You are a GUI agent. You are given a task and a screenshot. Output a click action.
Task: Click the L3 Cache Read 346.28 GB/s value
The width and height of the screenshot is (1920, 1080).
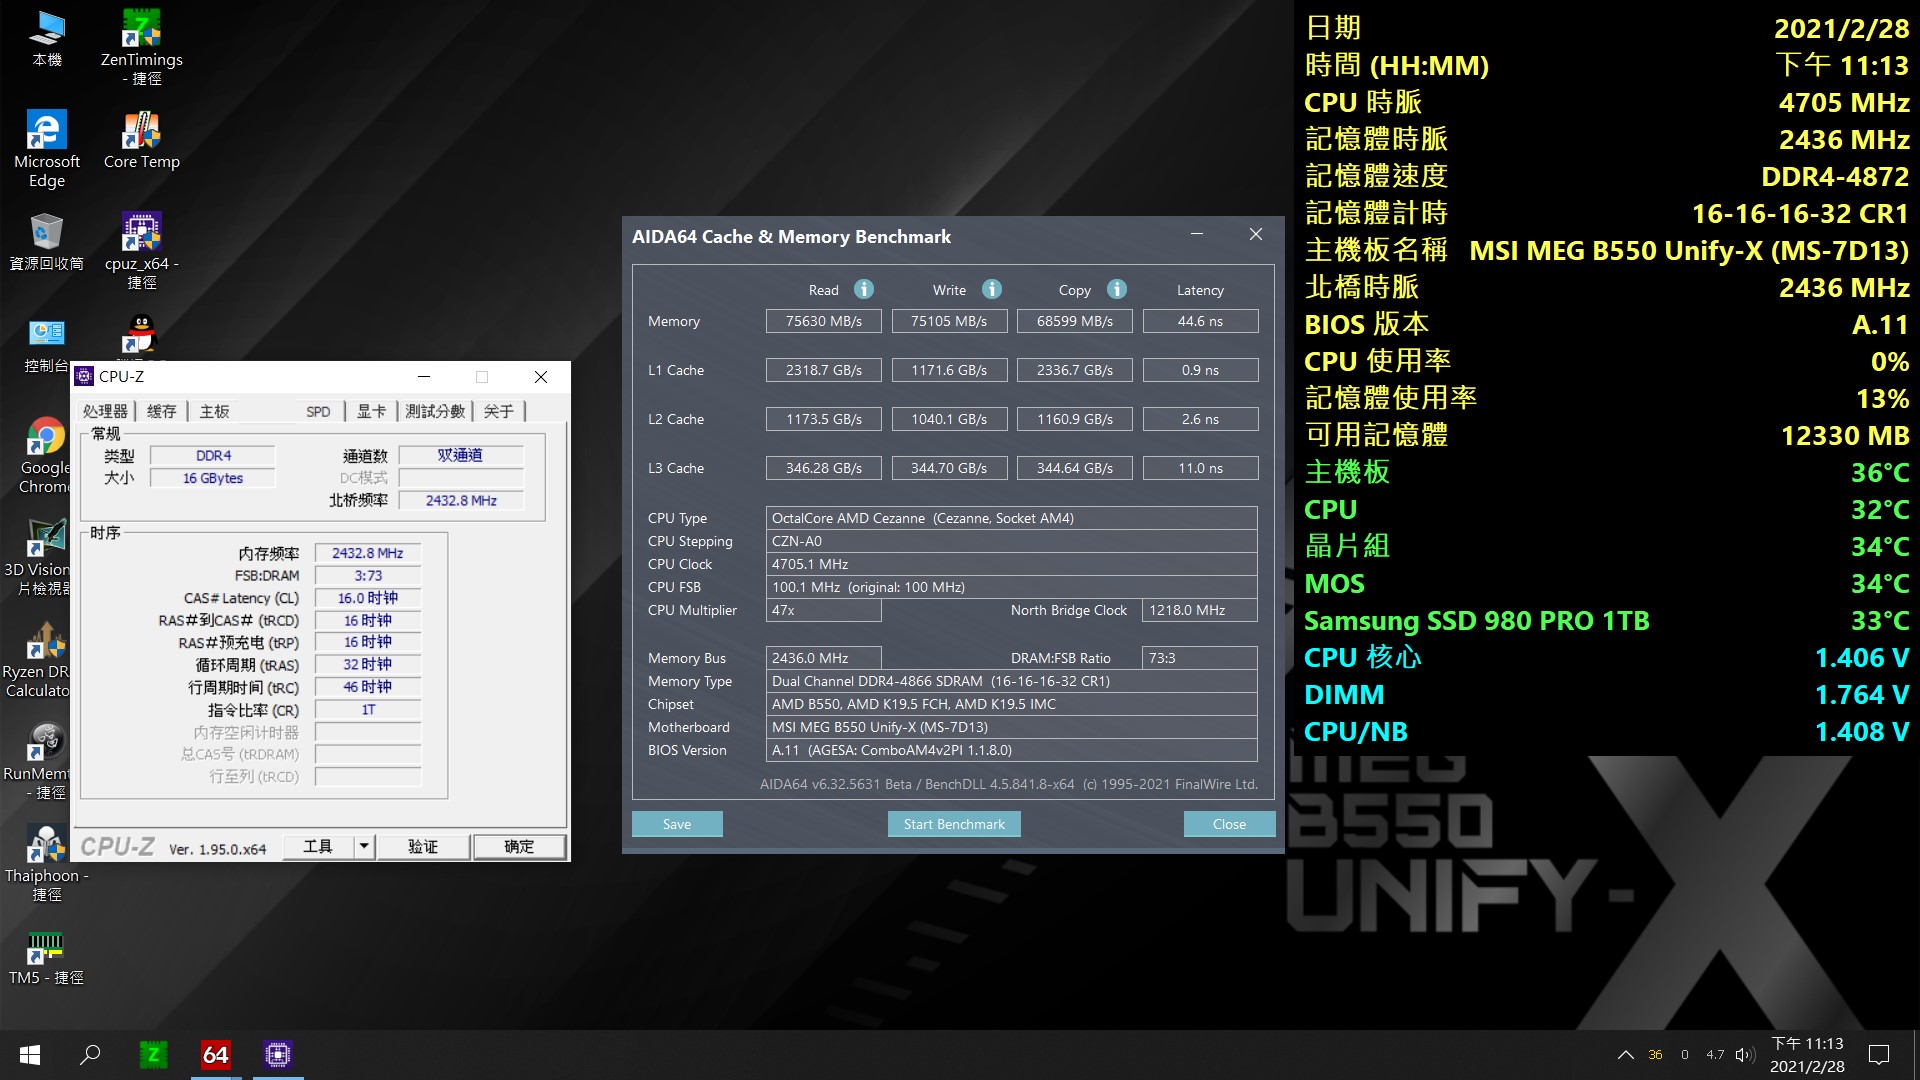click(x=823, y=468)
